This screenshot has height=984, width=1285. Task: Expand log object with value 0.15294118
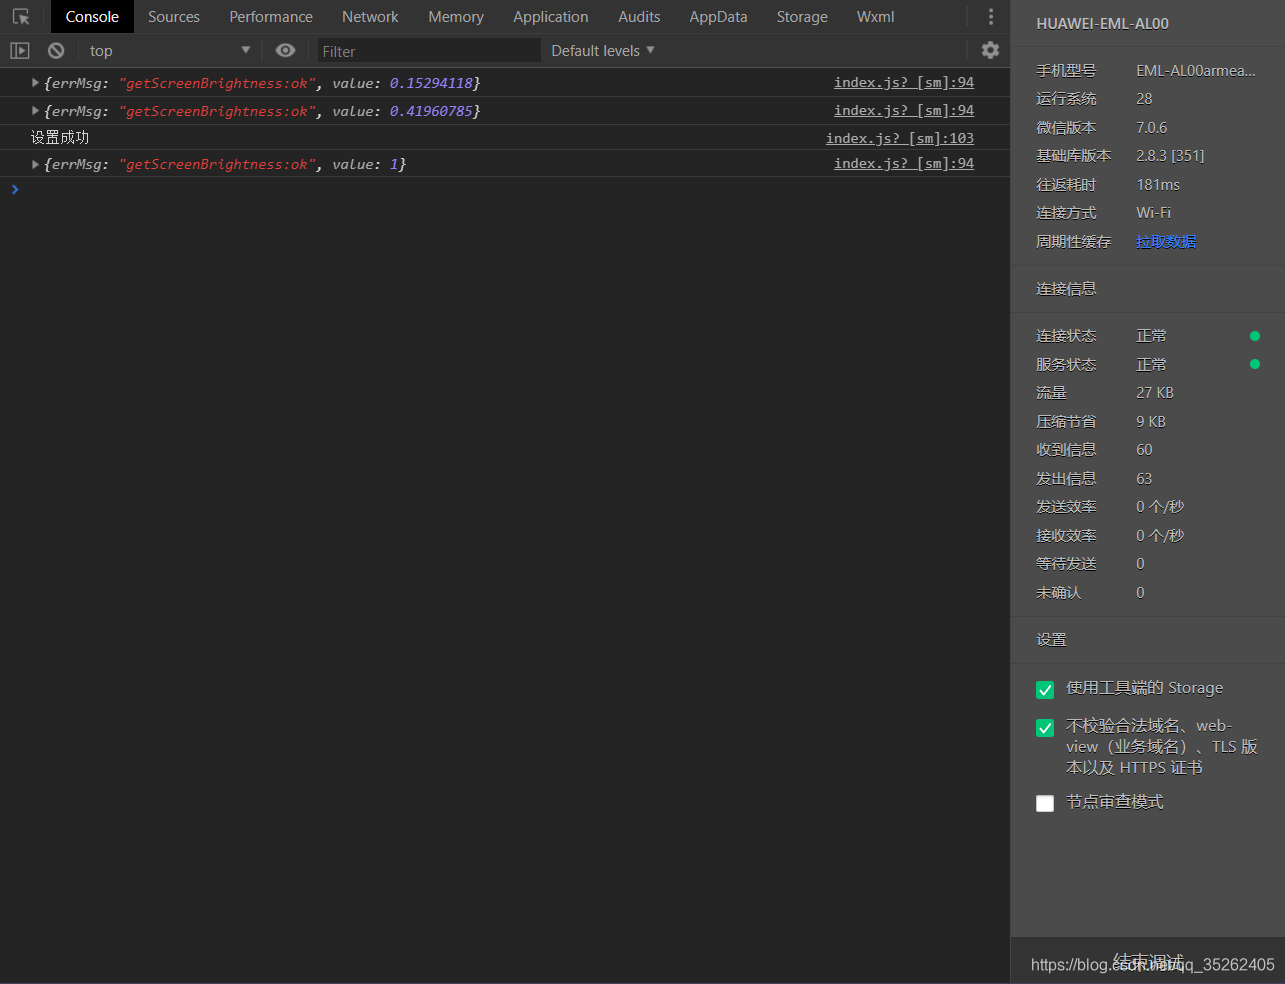click(x=35, y=83)
